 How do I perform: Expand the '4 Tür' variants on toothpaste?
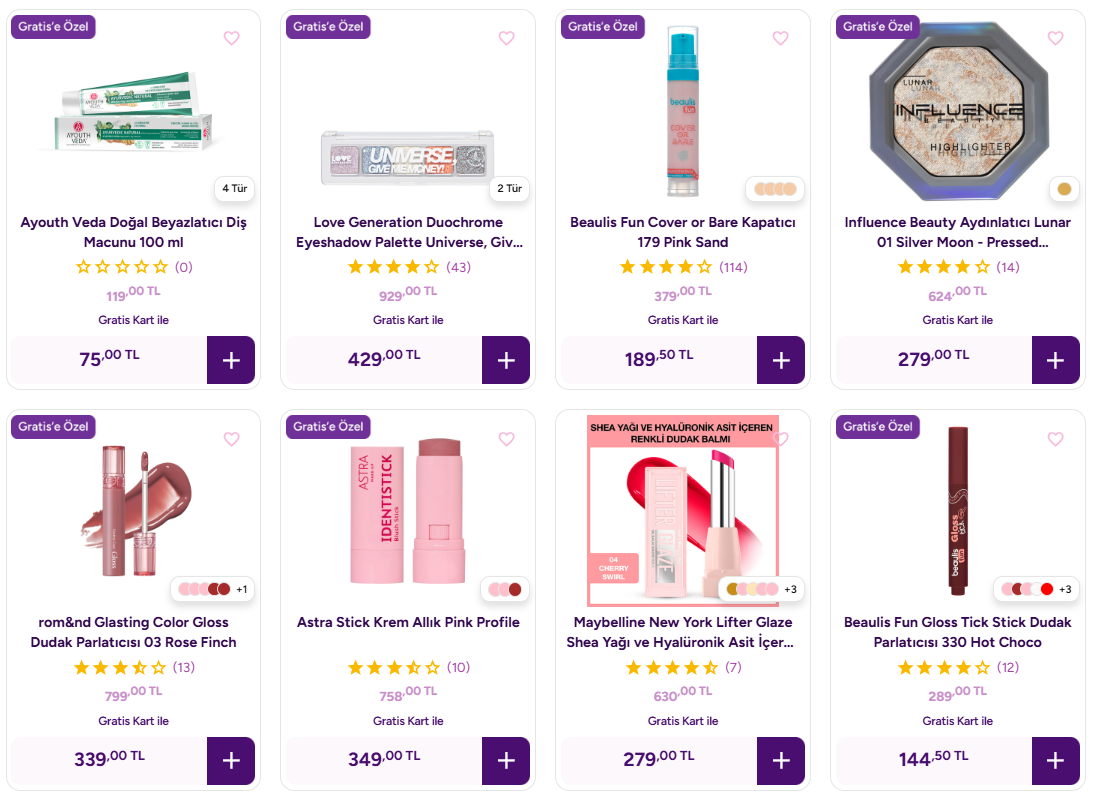(x=233, y=188)
